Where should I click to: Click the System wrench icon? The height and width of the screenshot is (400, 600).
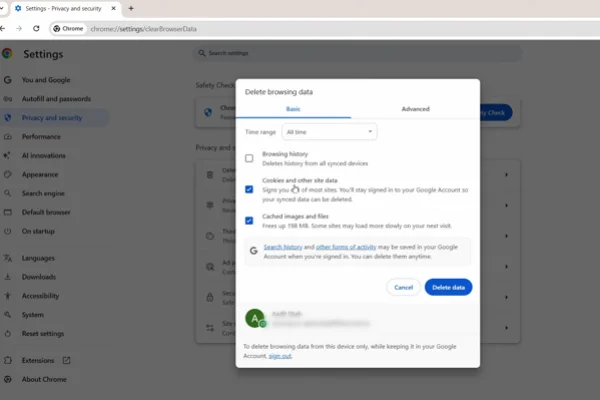(8, 315)
